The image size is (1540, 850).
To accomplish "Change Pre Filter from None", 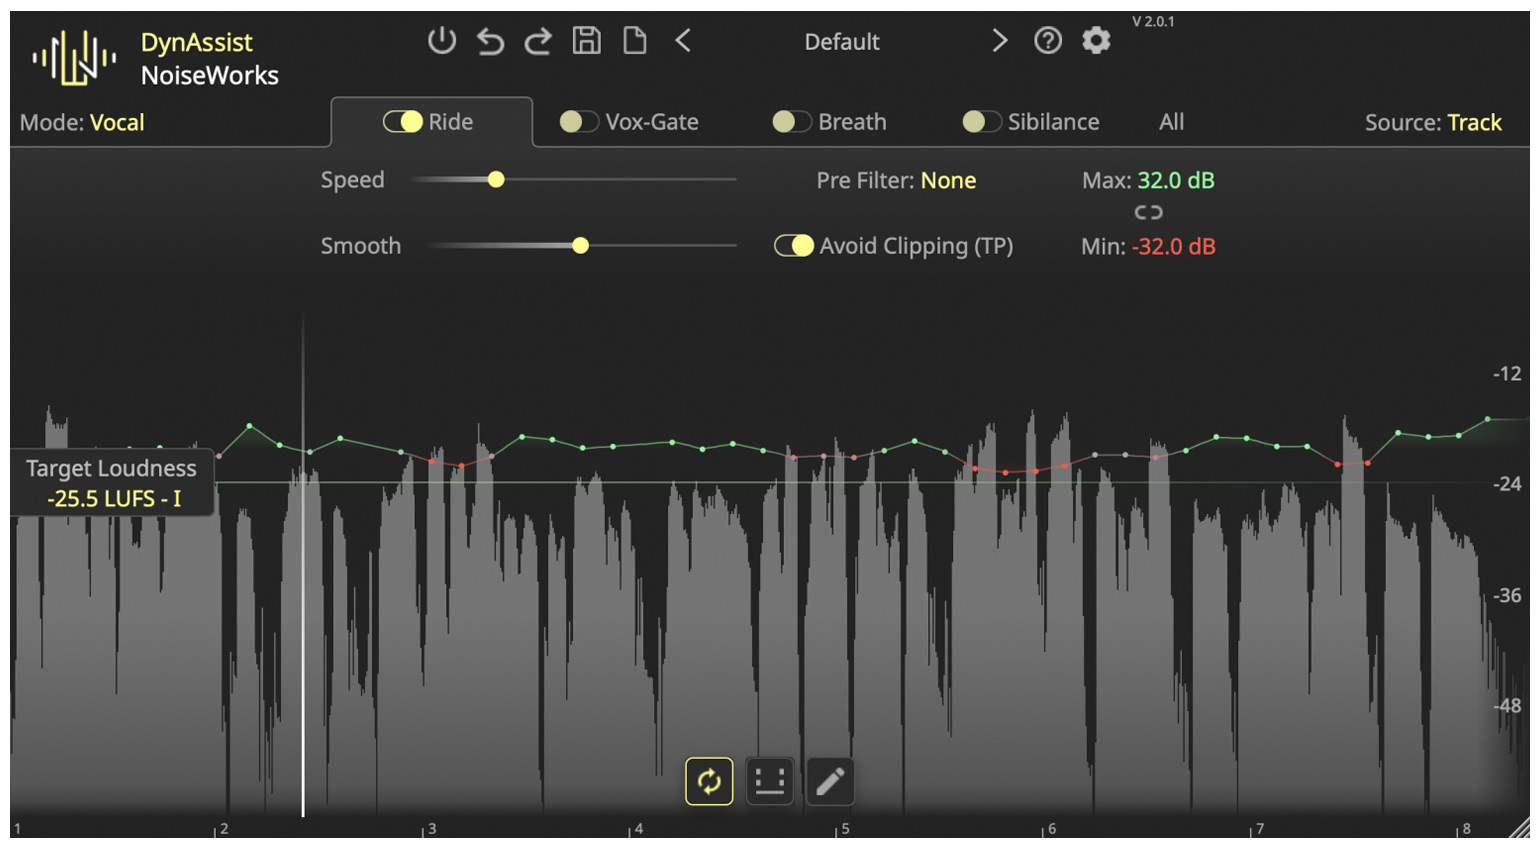I will 947,181.
